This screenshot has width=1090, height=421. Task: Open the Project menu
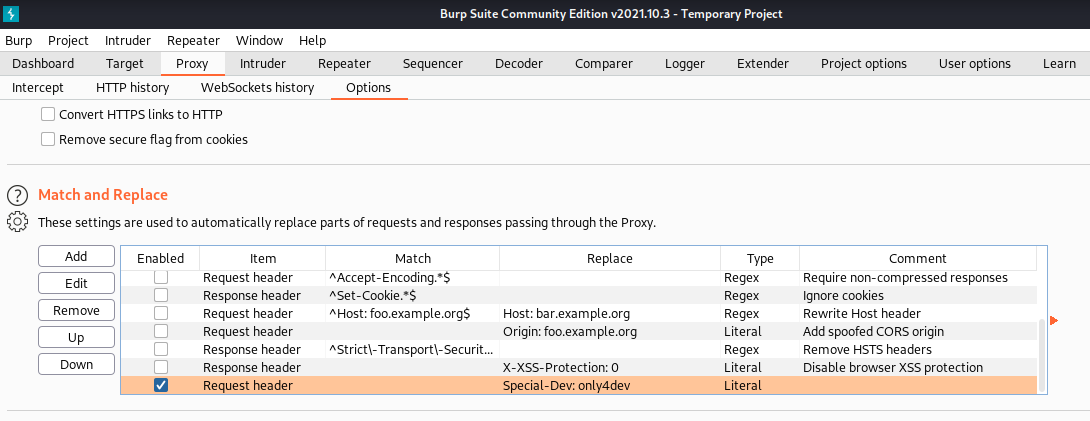[68, 41]
